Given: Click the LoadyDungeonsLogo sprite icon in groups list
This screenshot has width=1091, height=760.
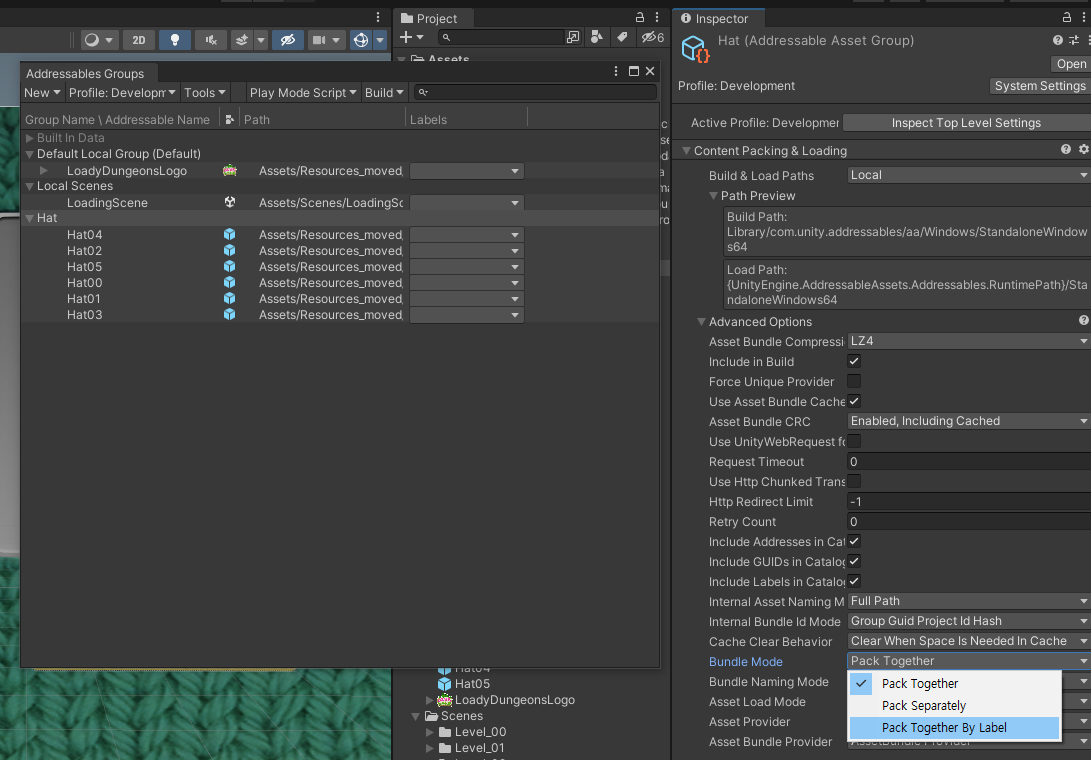Looking at the screenshot, I should pos(230,171).
